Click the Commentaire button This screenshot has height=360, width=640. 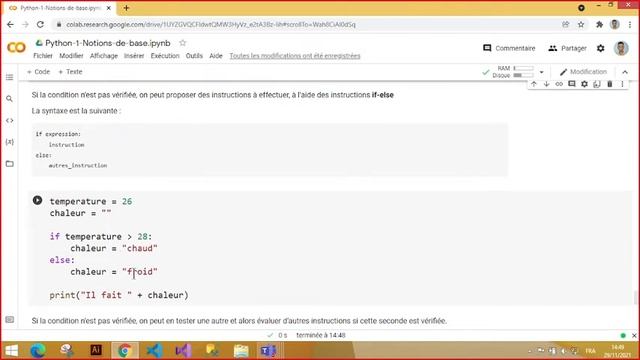(509, 48)
